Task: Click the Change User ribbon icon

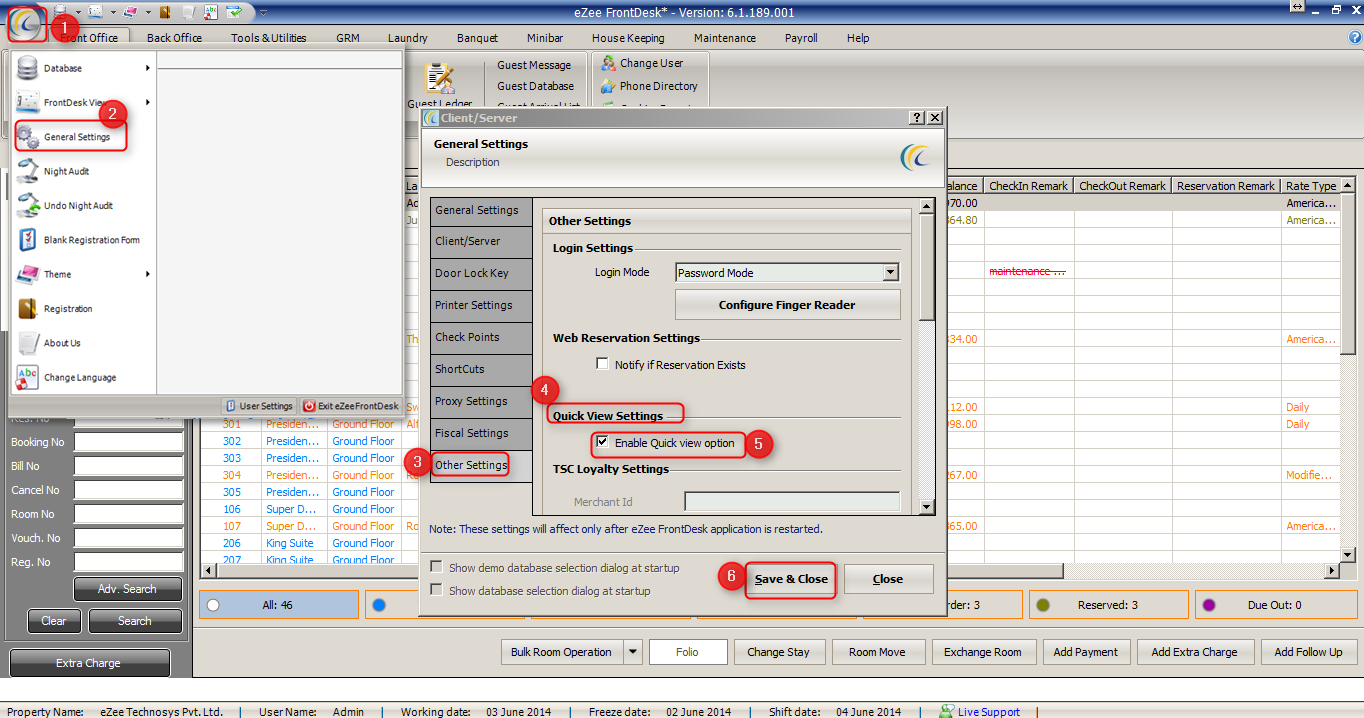Action: click(608, 63)
